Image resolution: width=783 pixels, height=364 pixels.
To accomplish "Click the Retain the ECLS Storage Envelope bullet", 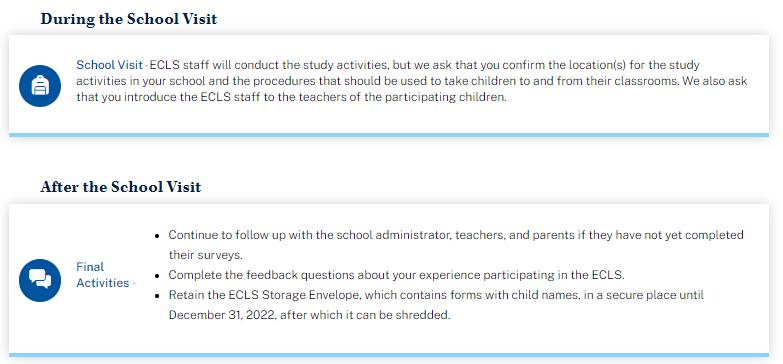I will (436, 305).
